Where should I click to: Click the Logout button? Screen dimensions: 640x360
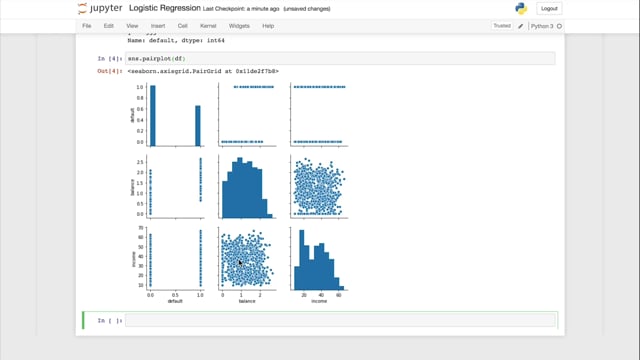tap(549, 9)
